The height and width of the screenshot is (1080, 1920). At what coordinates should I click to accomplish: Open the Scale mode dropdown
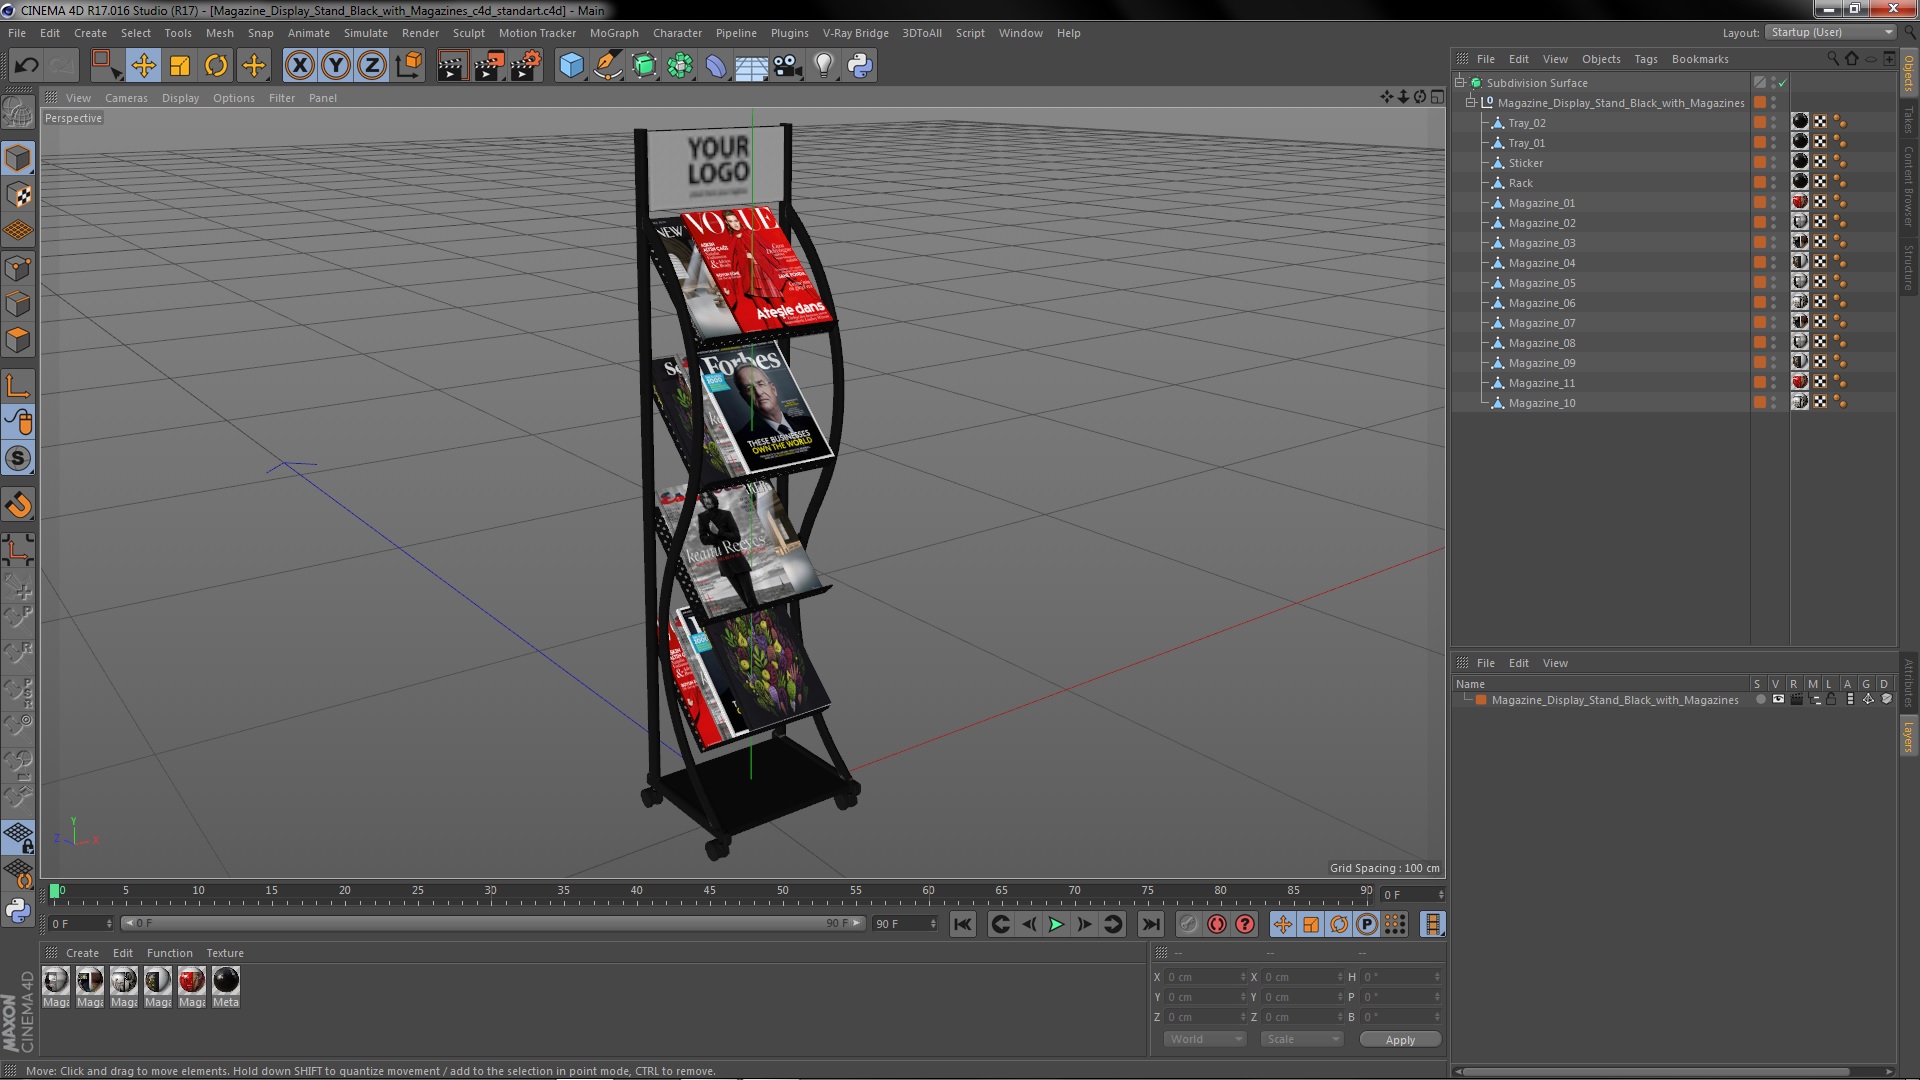(1301, 1040)
